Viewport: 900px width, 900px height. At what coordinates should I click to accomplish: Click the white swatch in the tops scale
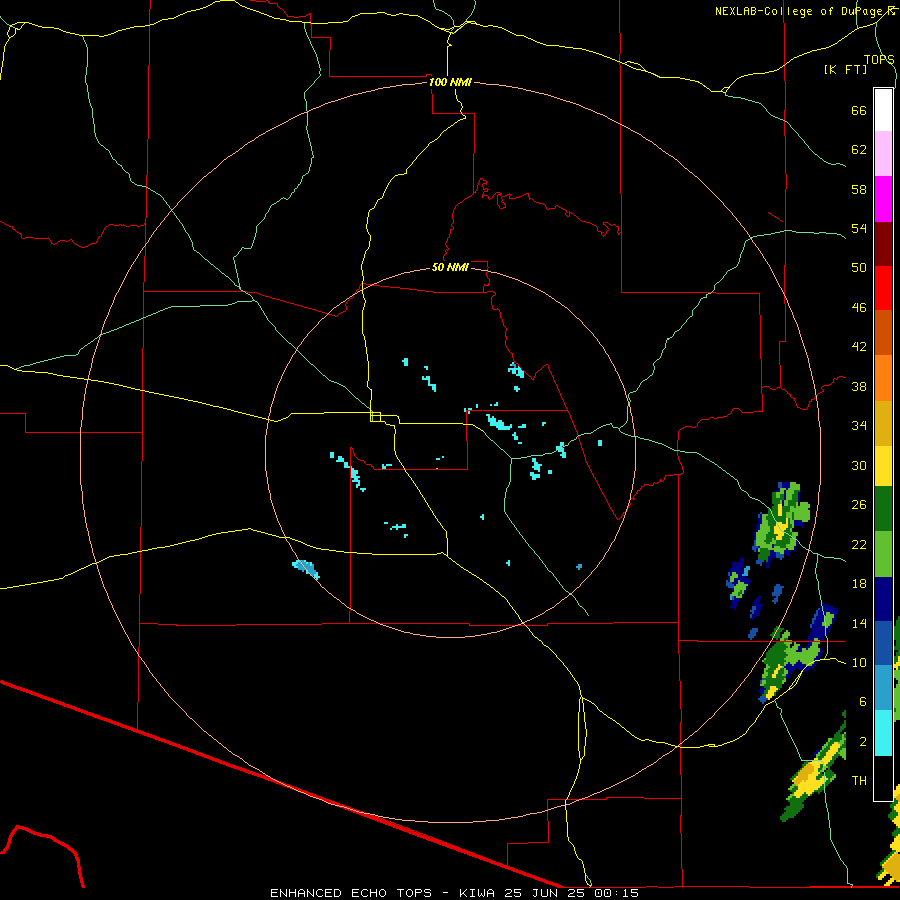[x=883, y=110]
